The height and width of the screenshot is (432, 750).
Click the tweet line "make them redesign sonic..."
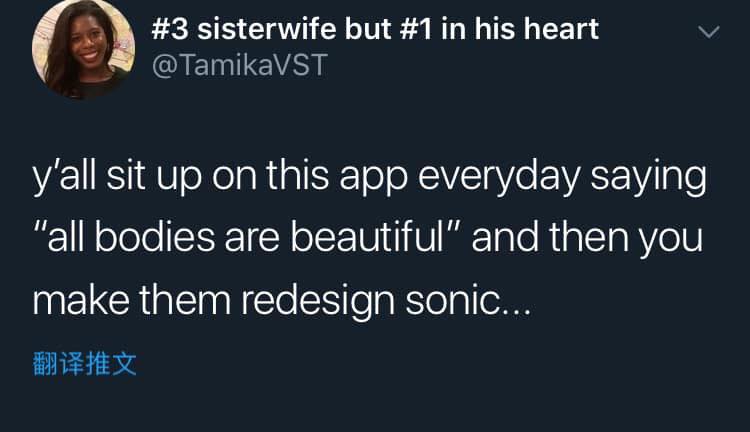pos(282,299)
